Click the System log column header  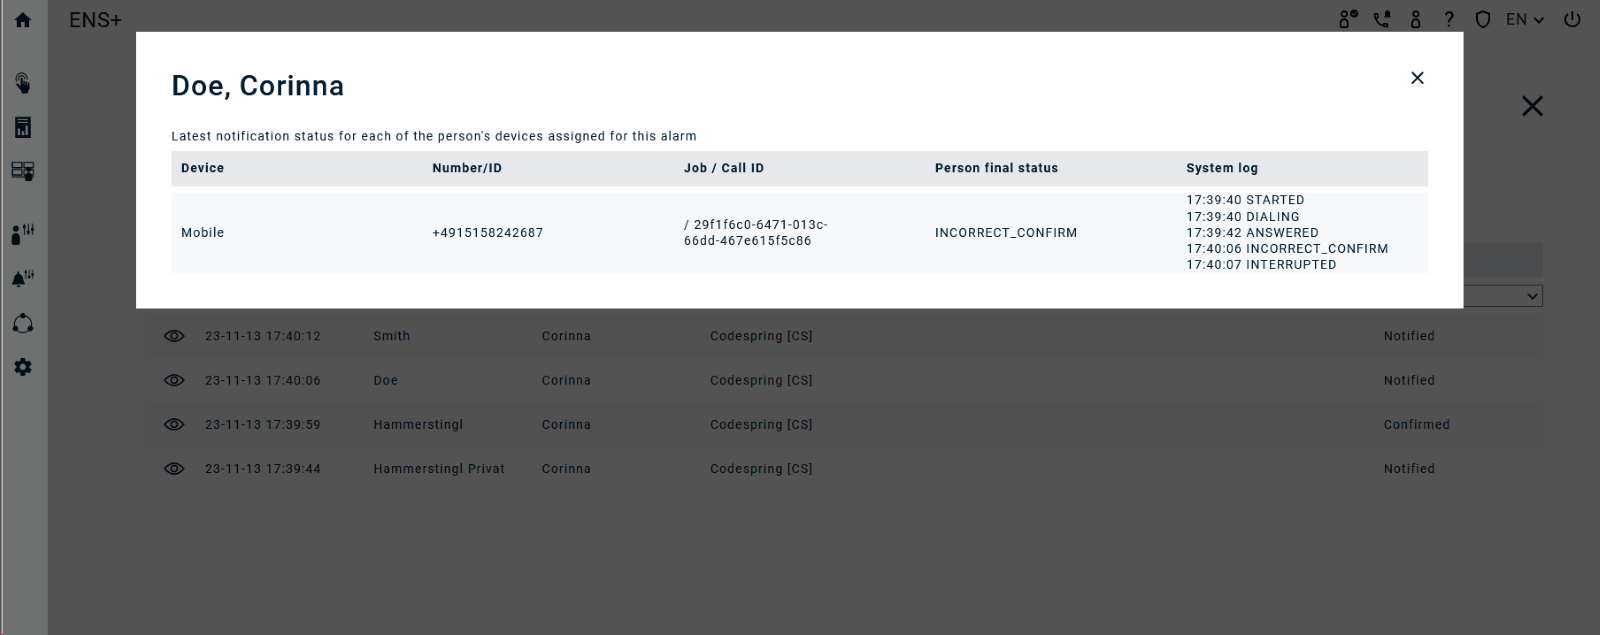1222,168
